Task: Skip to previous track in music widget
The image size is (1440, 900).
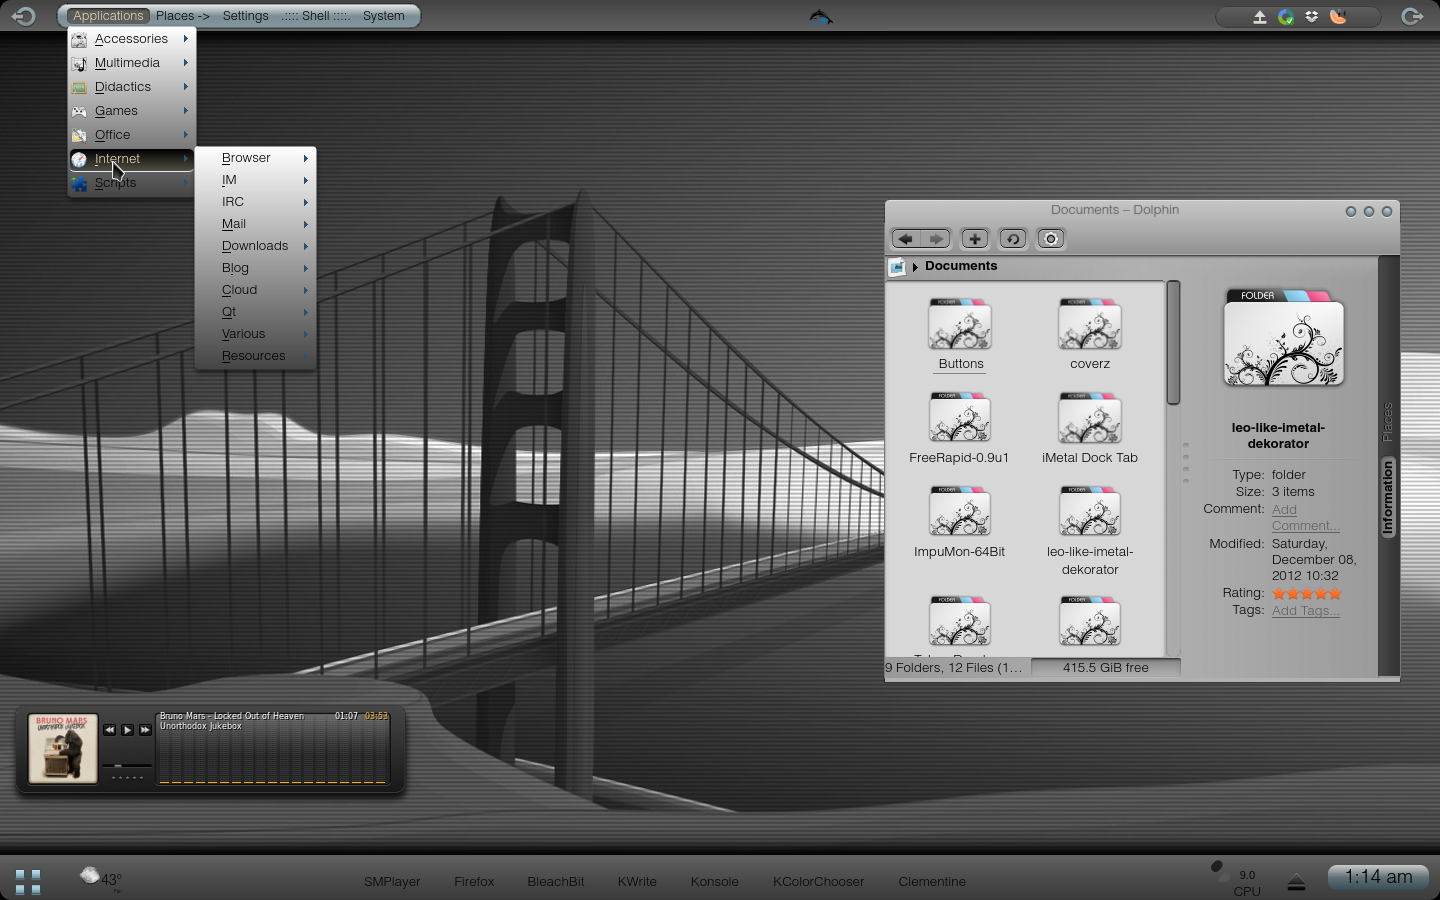Action: coord(110,730)
